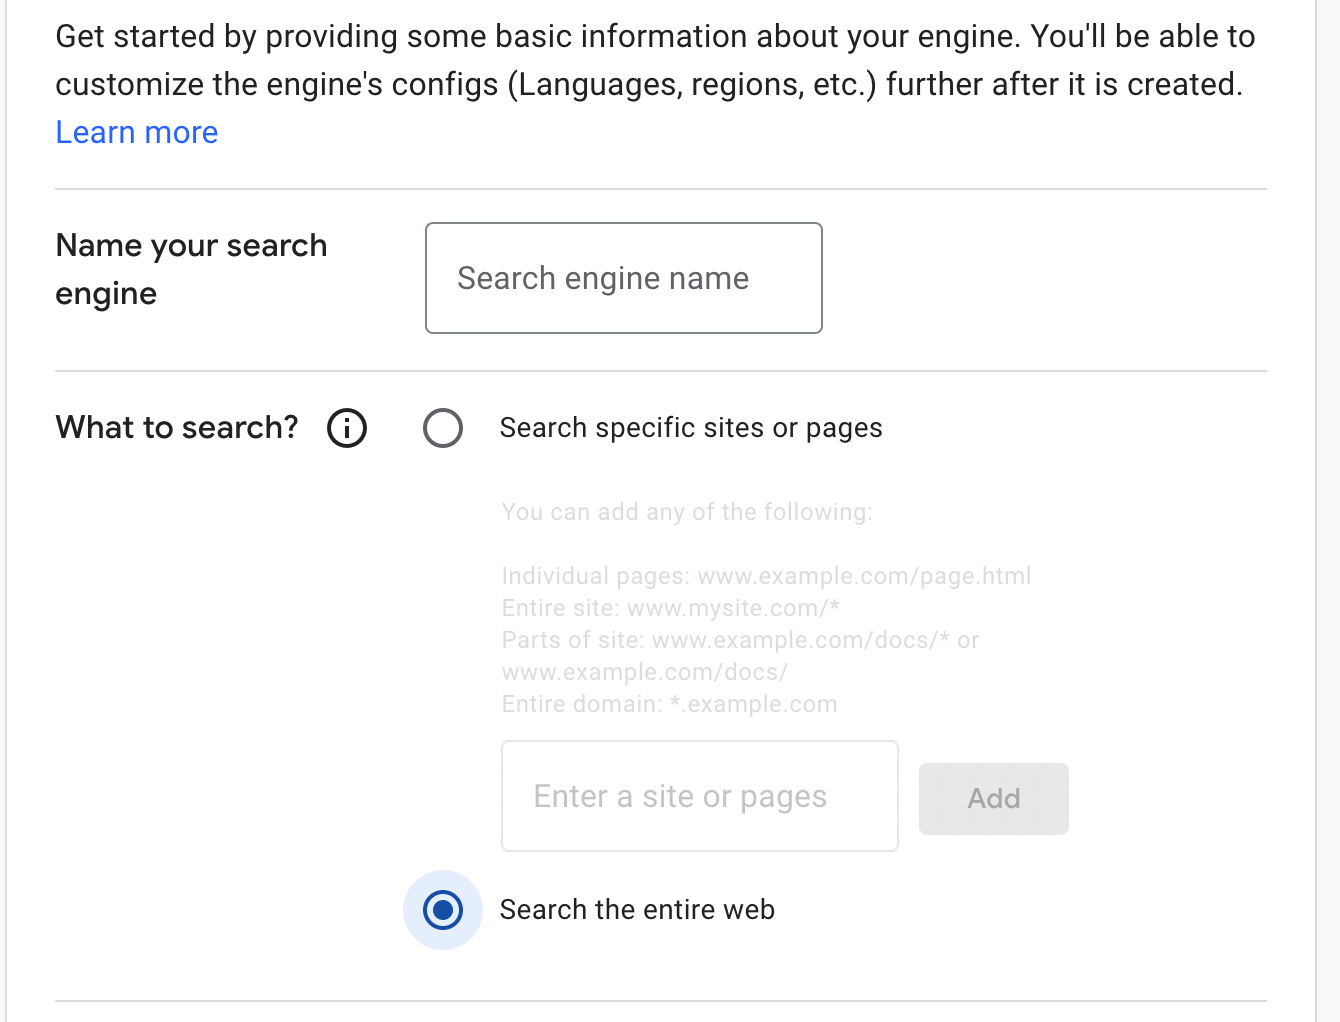Viewport: 1340px width, 1022px height.
Task: Click the 'You can add any of the following' hint
Action: (687, 512)
